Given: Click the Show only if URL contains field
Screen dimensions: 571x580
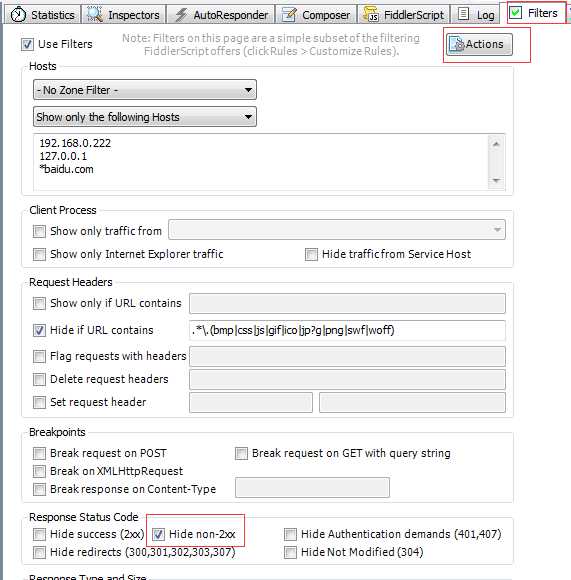Looking at the screenshot, I should click(347, 304).
